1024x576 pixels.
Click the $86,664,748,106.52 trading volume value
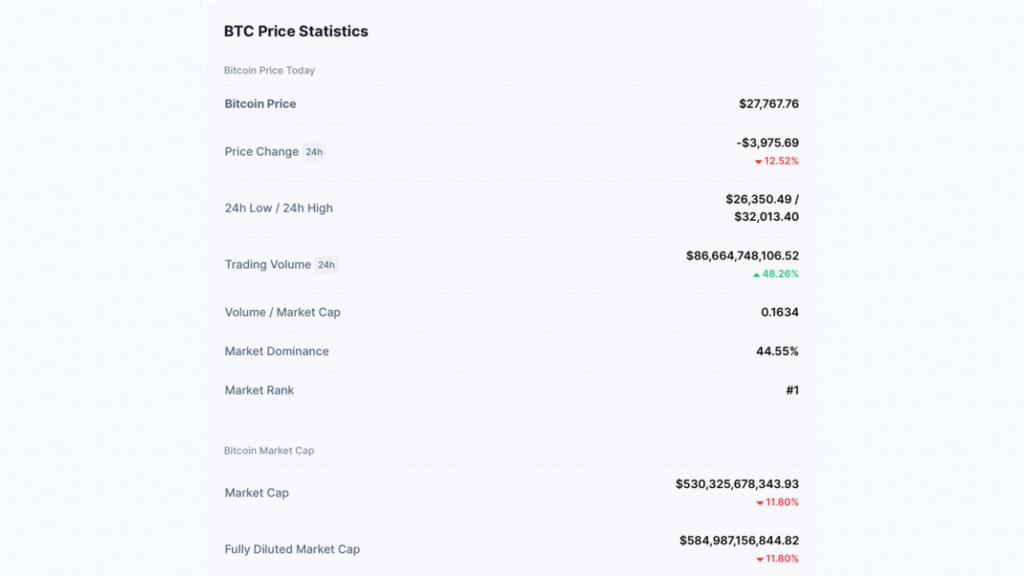tap(742, 256)
